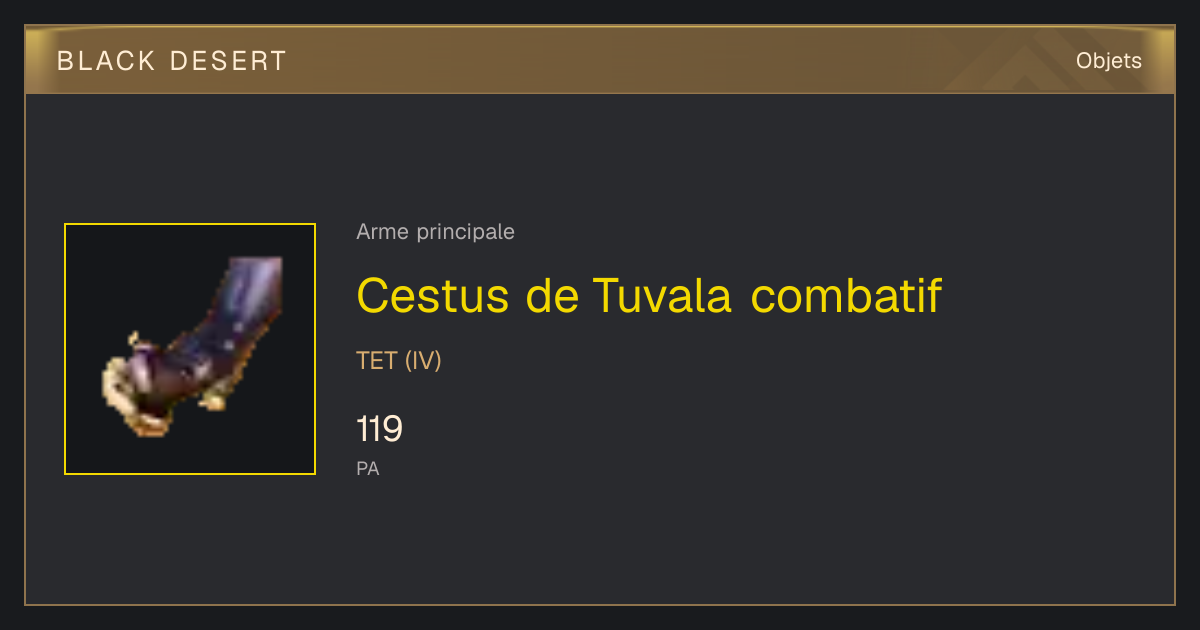This screenshot has width=1200, height=630.
Task: Select the Arme principale category label
Action: point(435,232)
